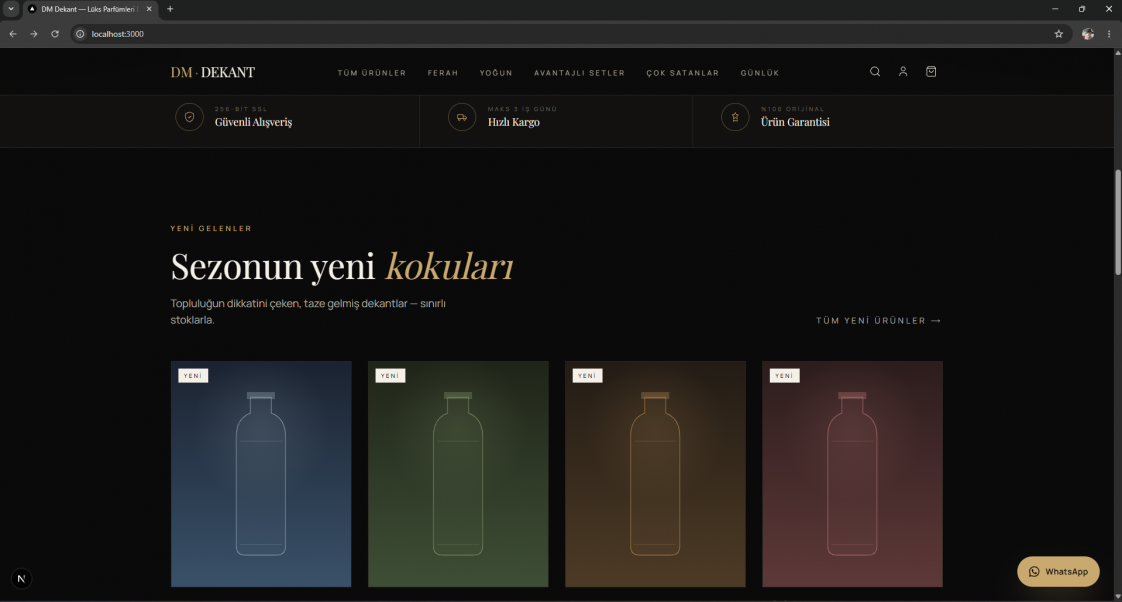Reload the page with the refresh icon

coord(54,34)
